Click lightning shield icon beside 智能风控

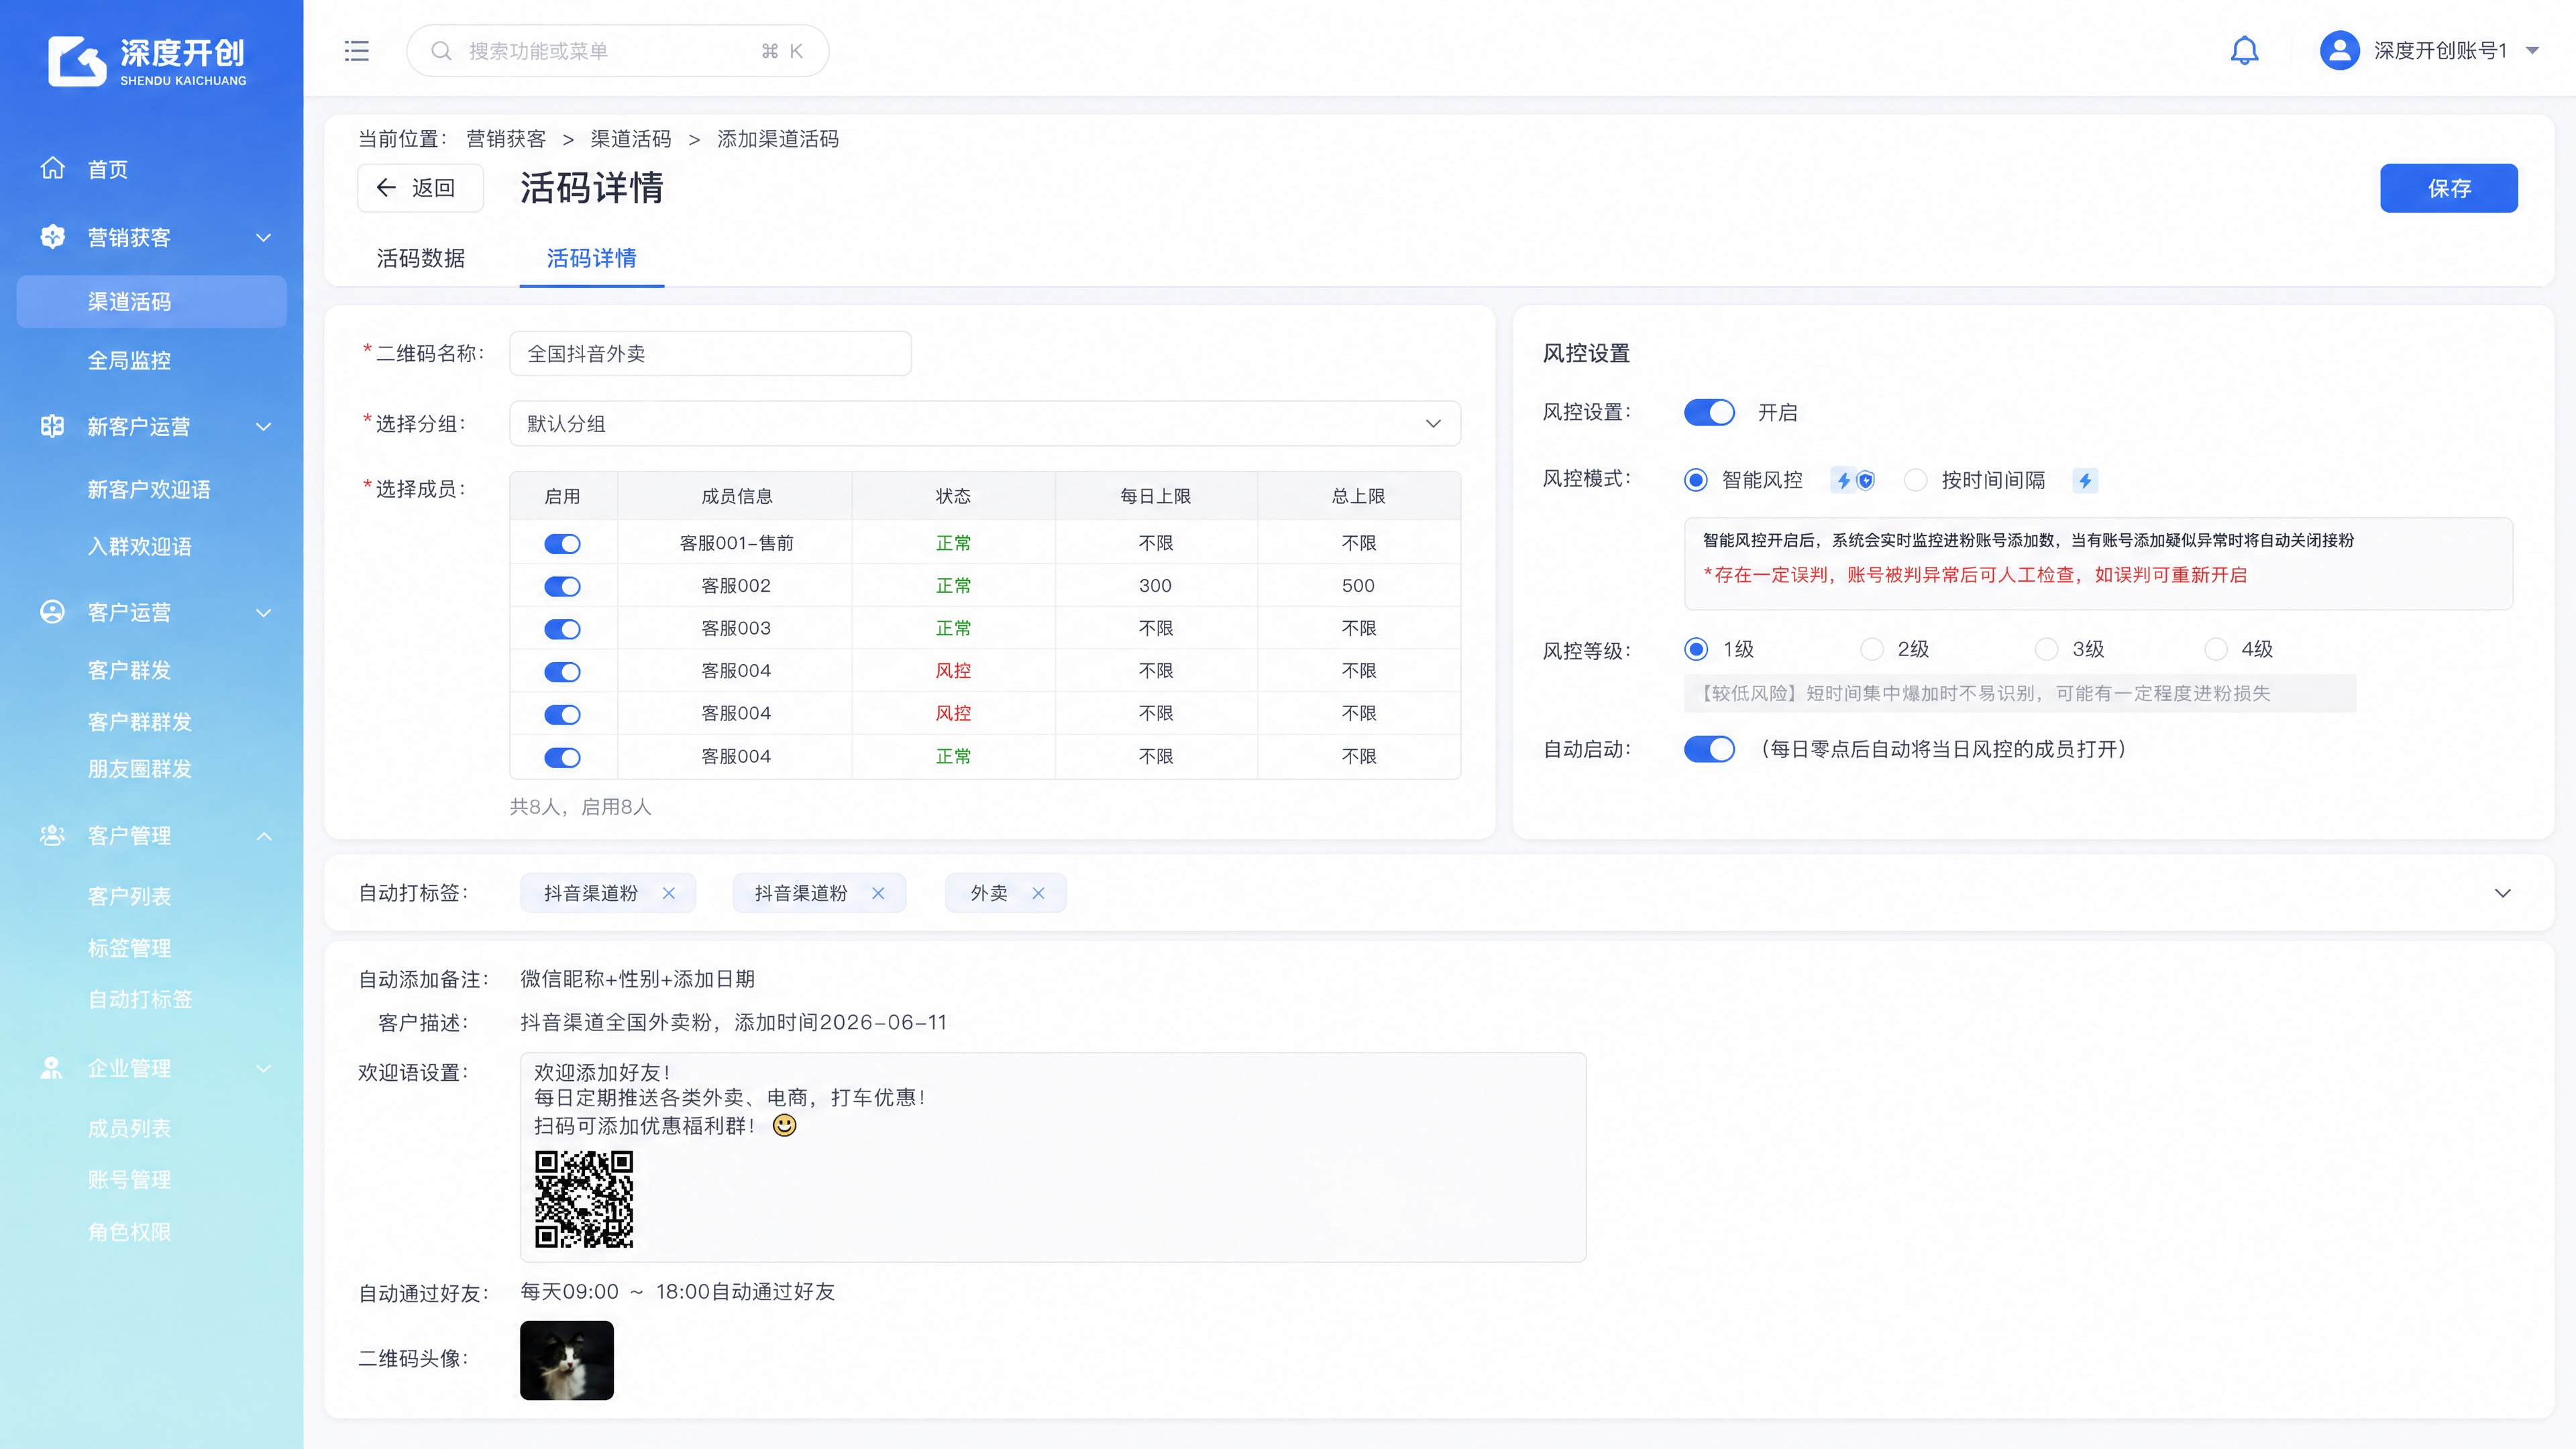(x=1853, y=481)
